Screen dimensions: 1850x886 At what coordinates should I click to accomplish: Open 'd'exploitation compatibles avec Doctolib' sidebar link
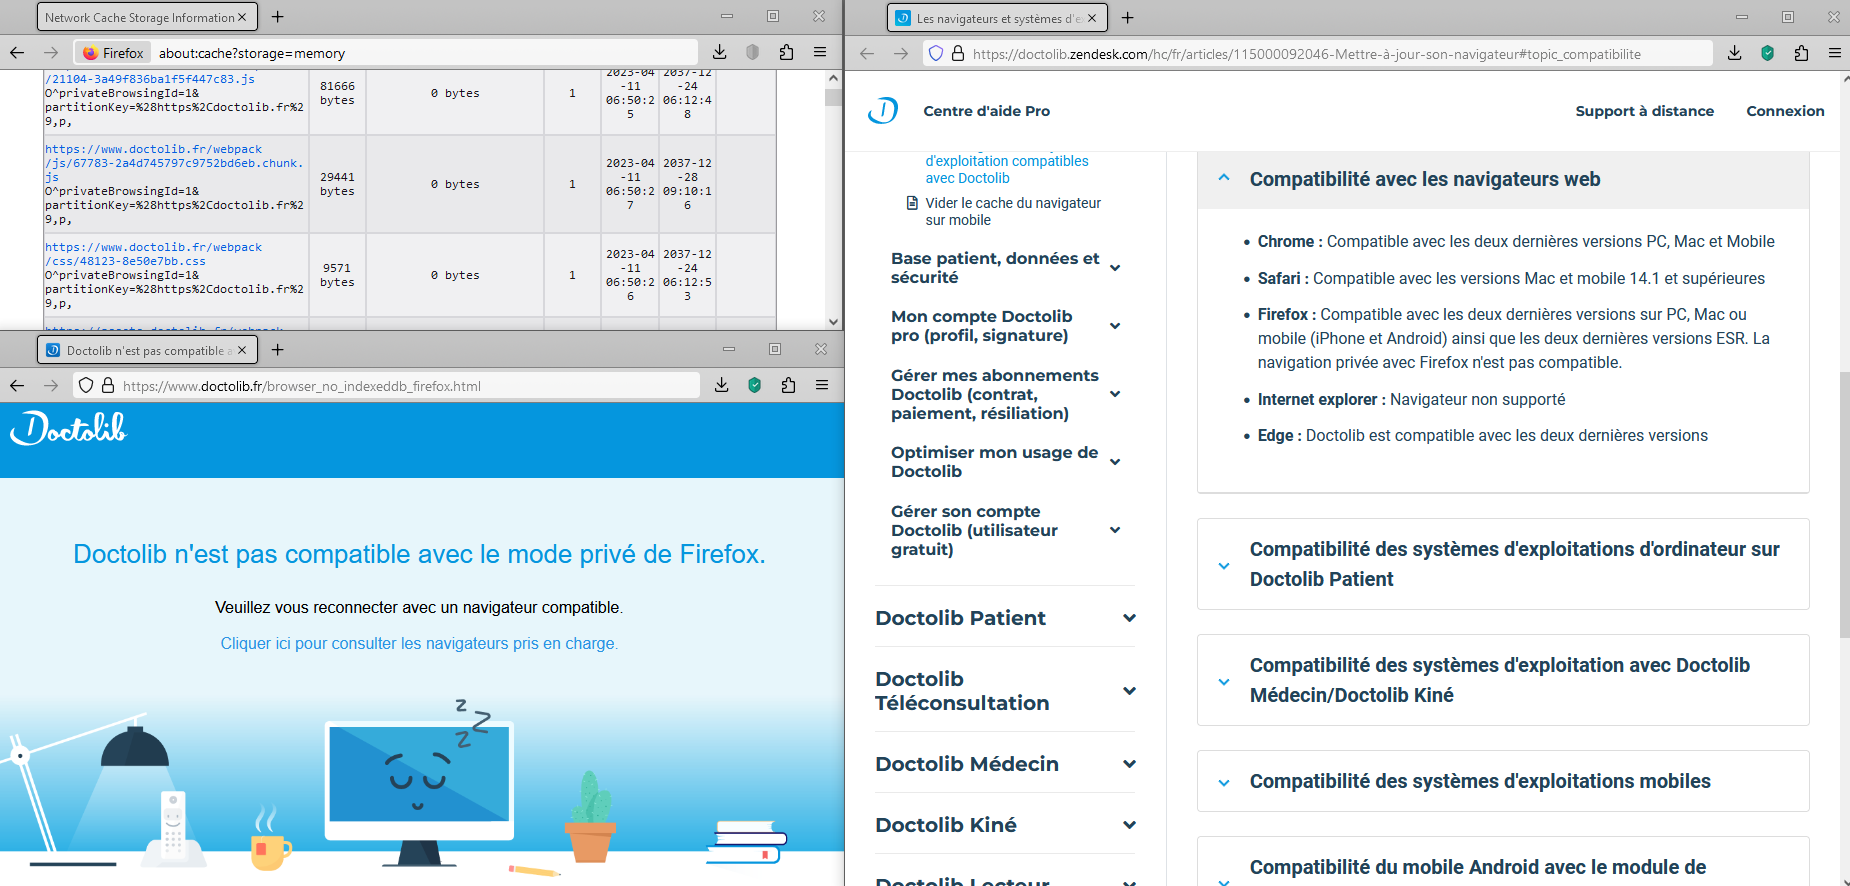point(1007,169)
